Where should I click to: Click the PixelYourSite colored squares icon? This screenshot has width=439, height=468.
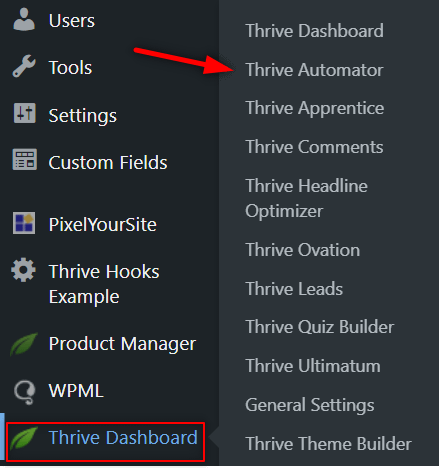pyautogui.click(x=24, y=223)
